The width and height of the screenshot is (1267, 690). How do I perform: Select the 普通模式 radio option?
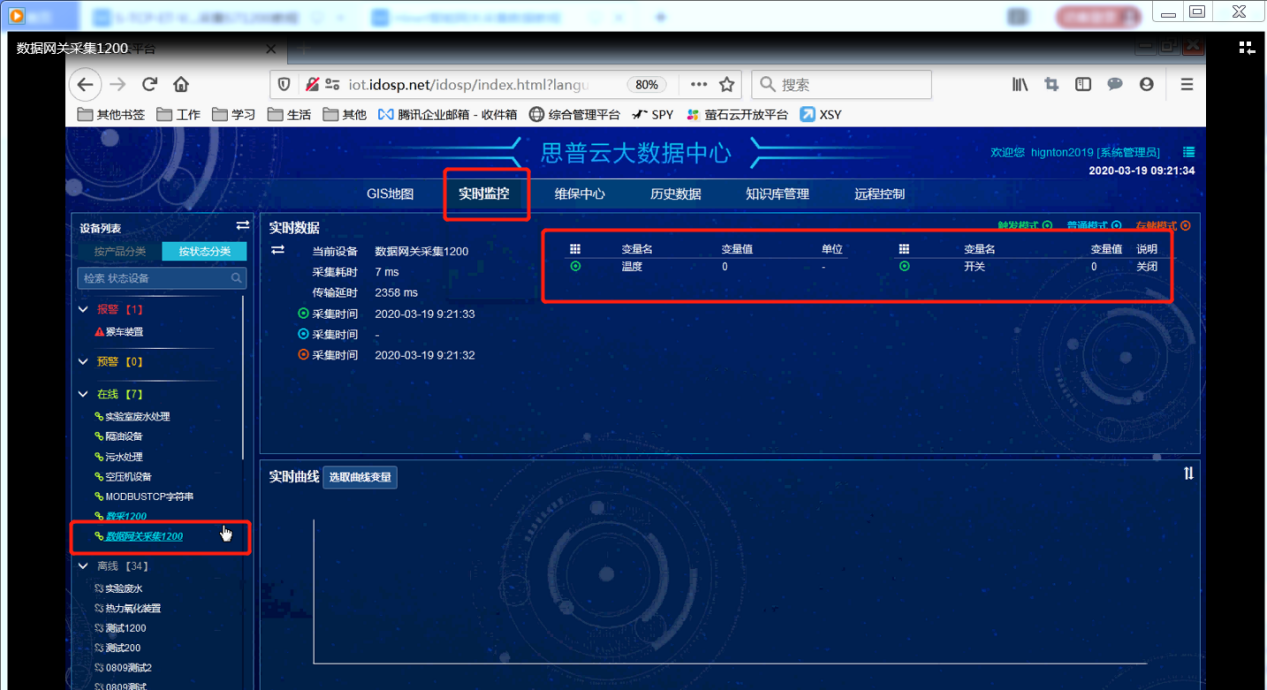click(1116, 226)
